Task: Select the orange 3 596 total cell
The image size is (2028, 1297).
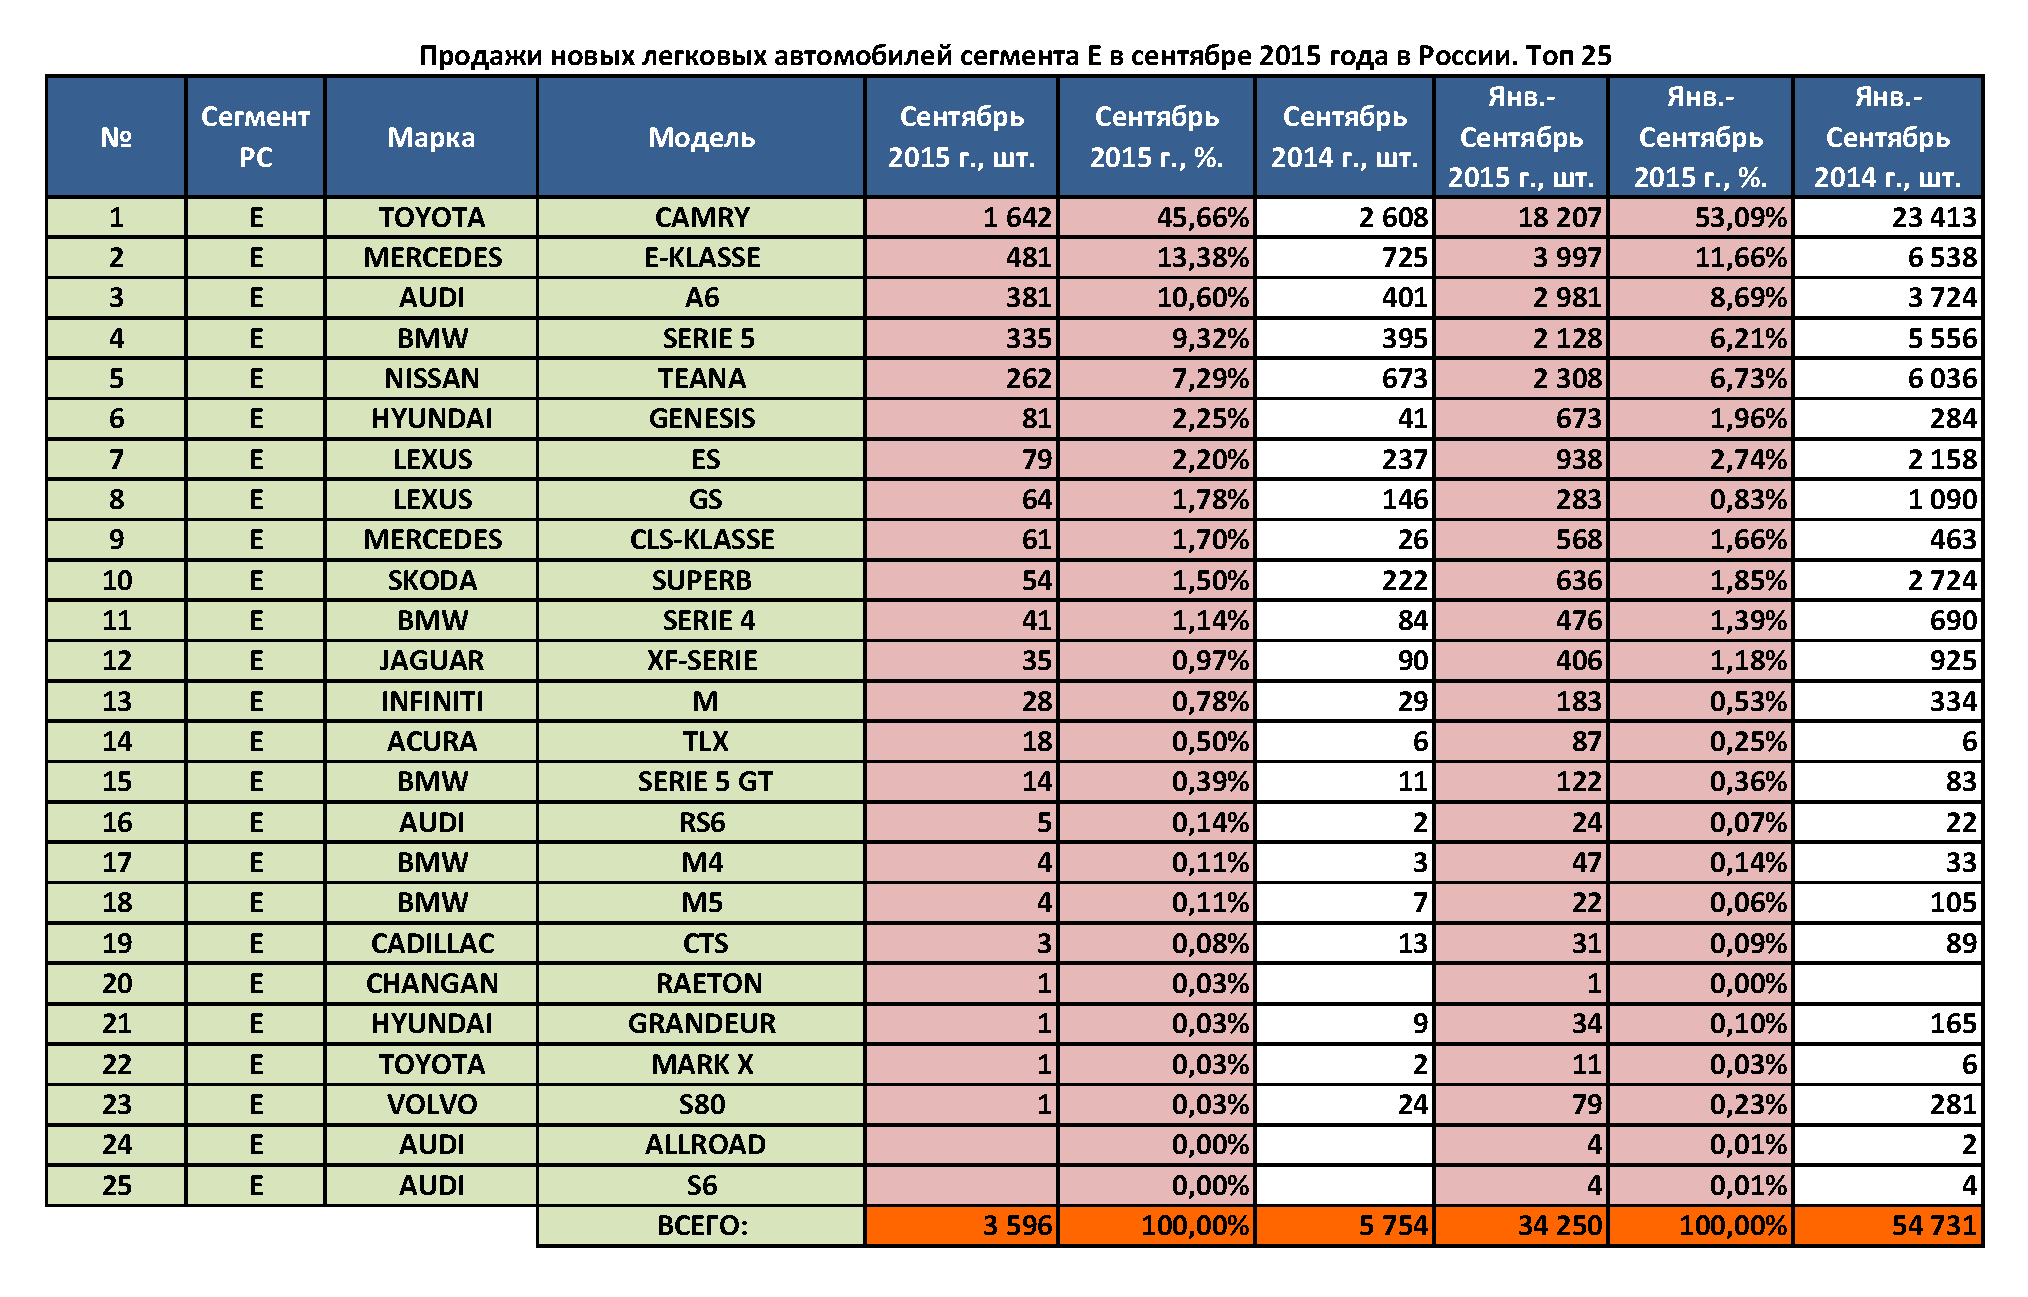Action: [961, 1225]
